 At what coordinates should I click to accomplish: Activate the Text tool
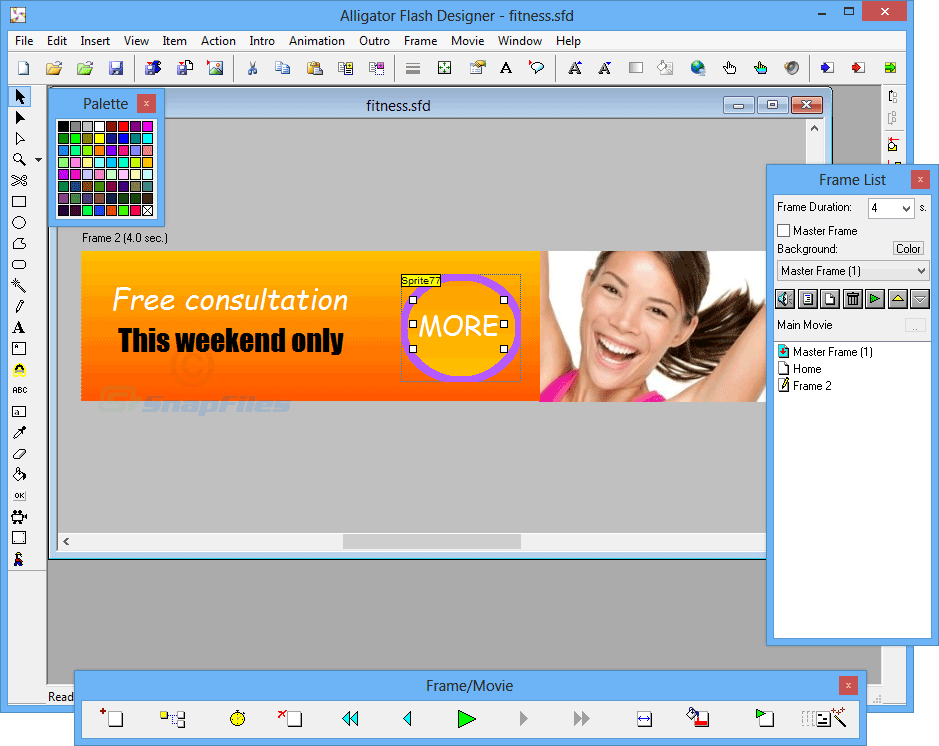tap(17, 327)
